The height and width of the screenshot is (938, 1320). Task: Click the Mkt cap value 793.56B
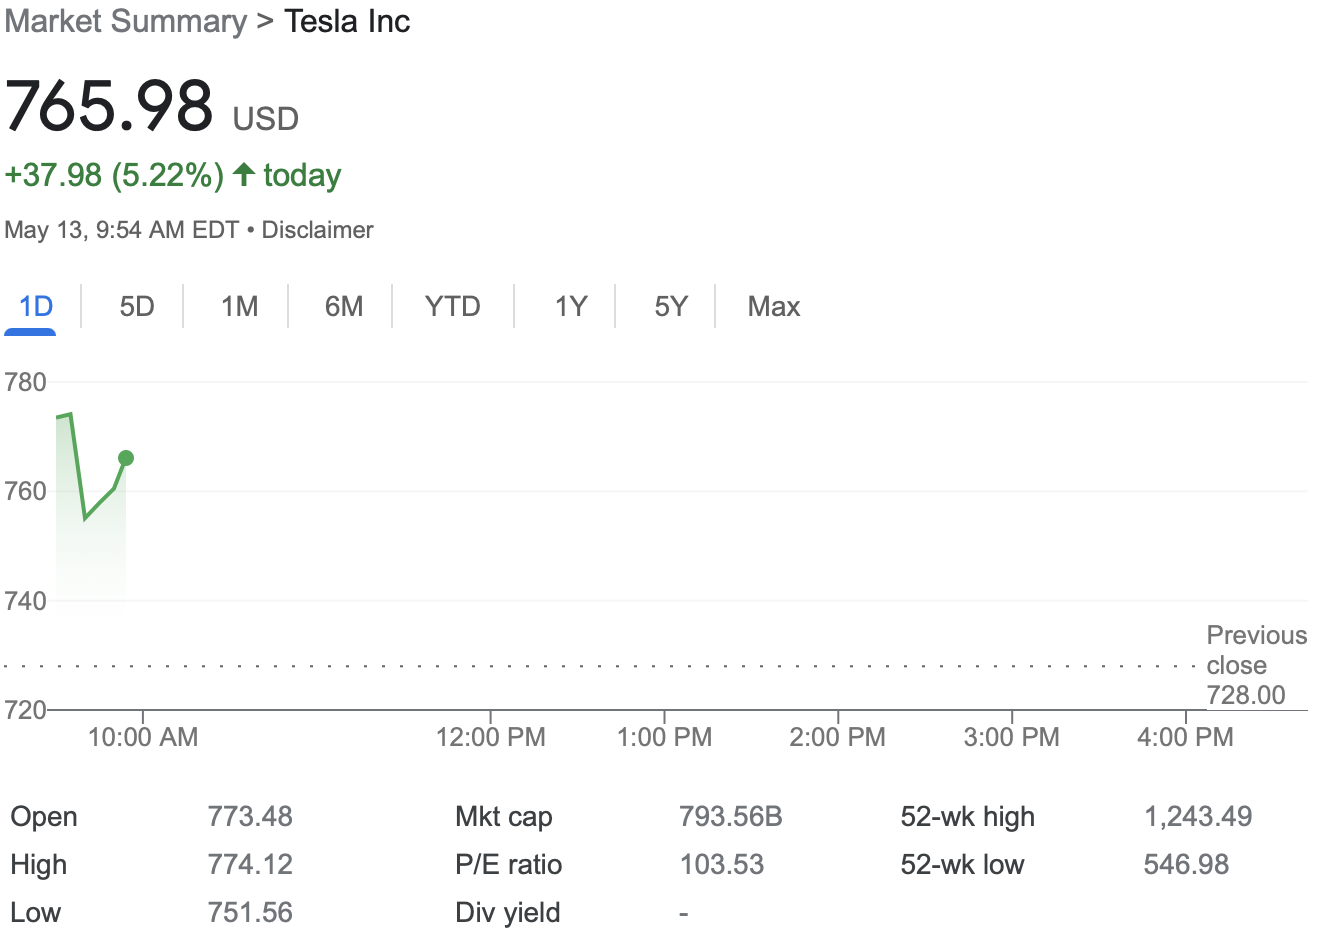731,816
